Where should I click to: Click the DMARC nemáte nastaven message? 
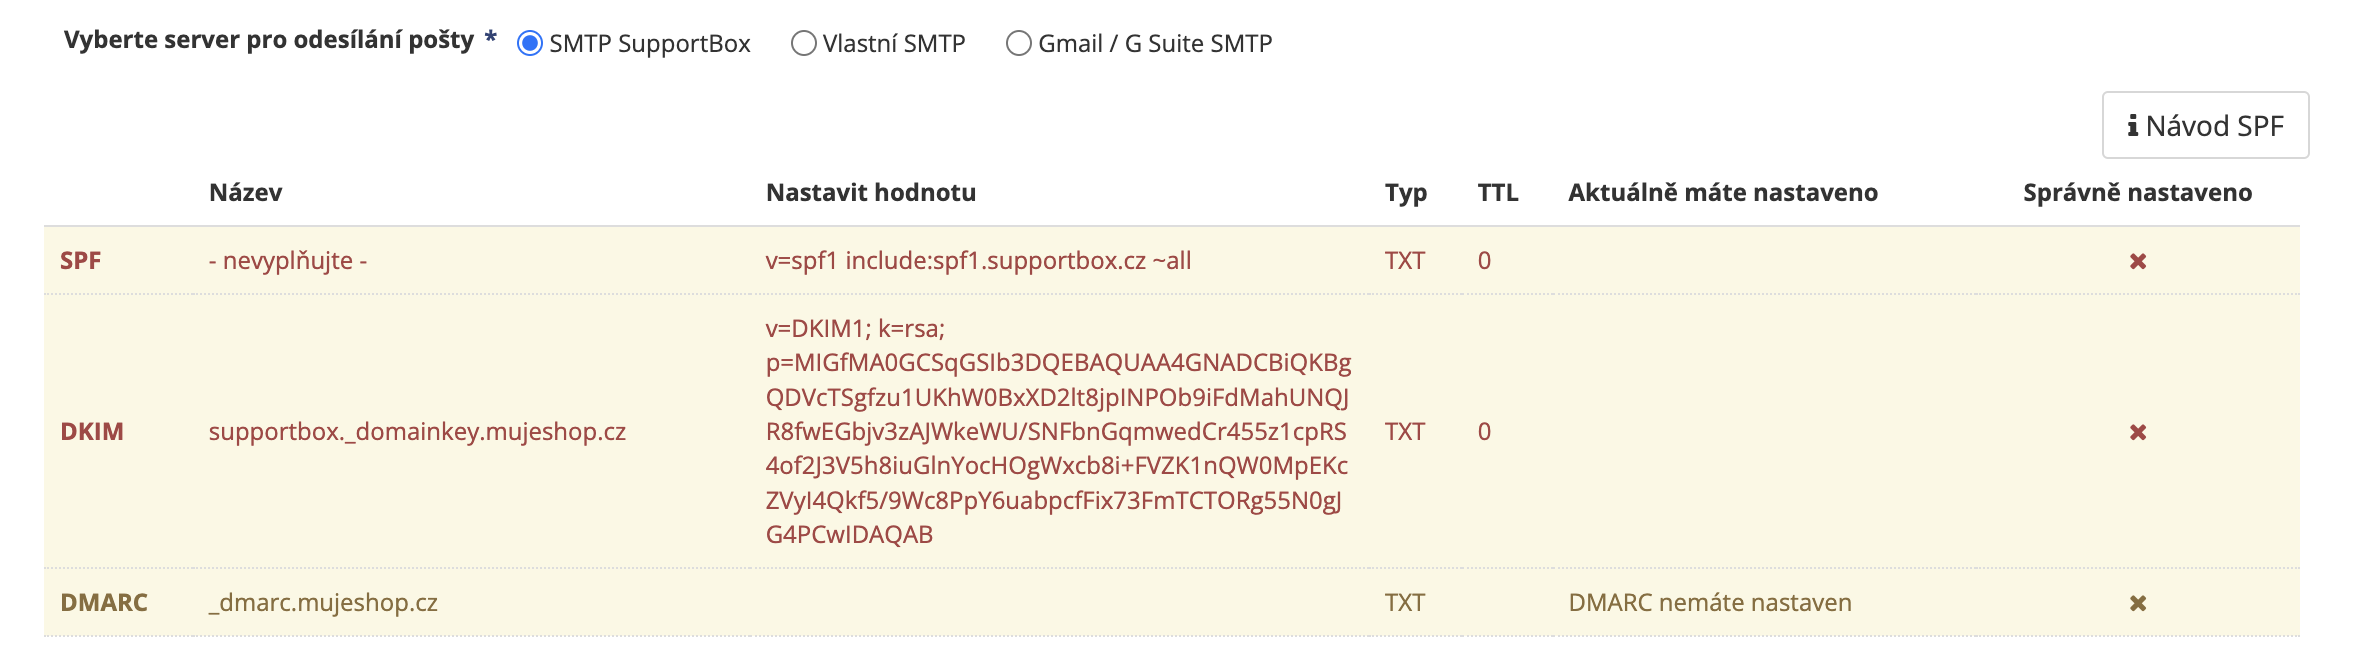tap(1709, 603)
